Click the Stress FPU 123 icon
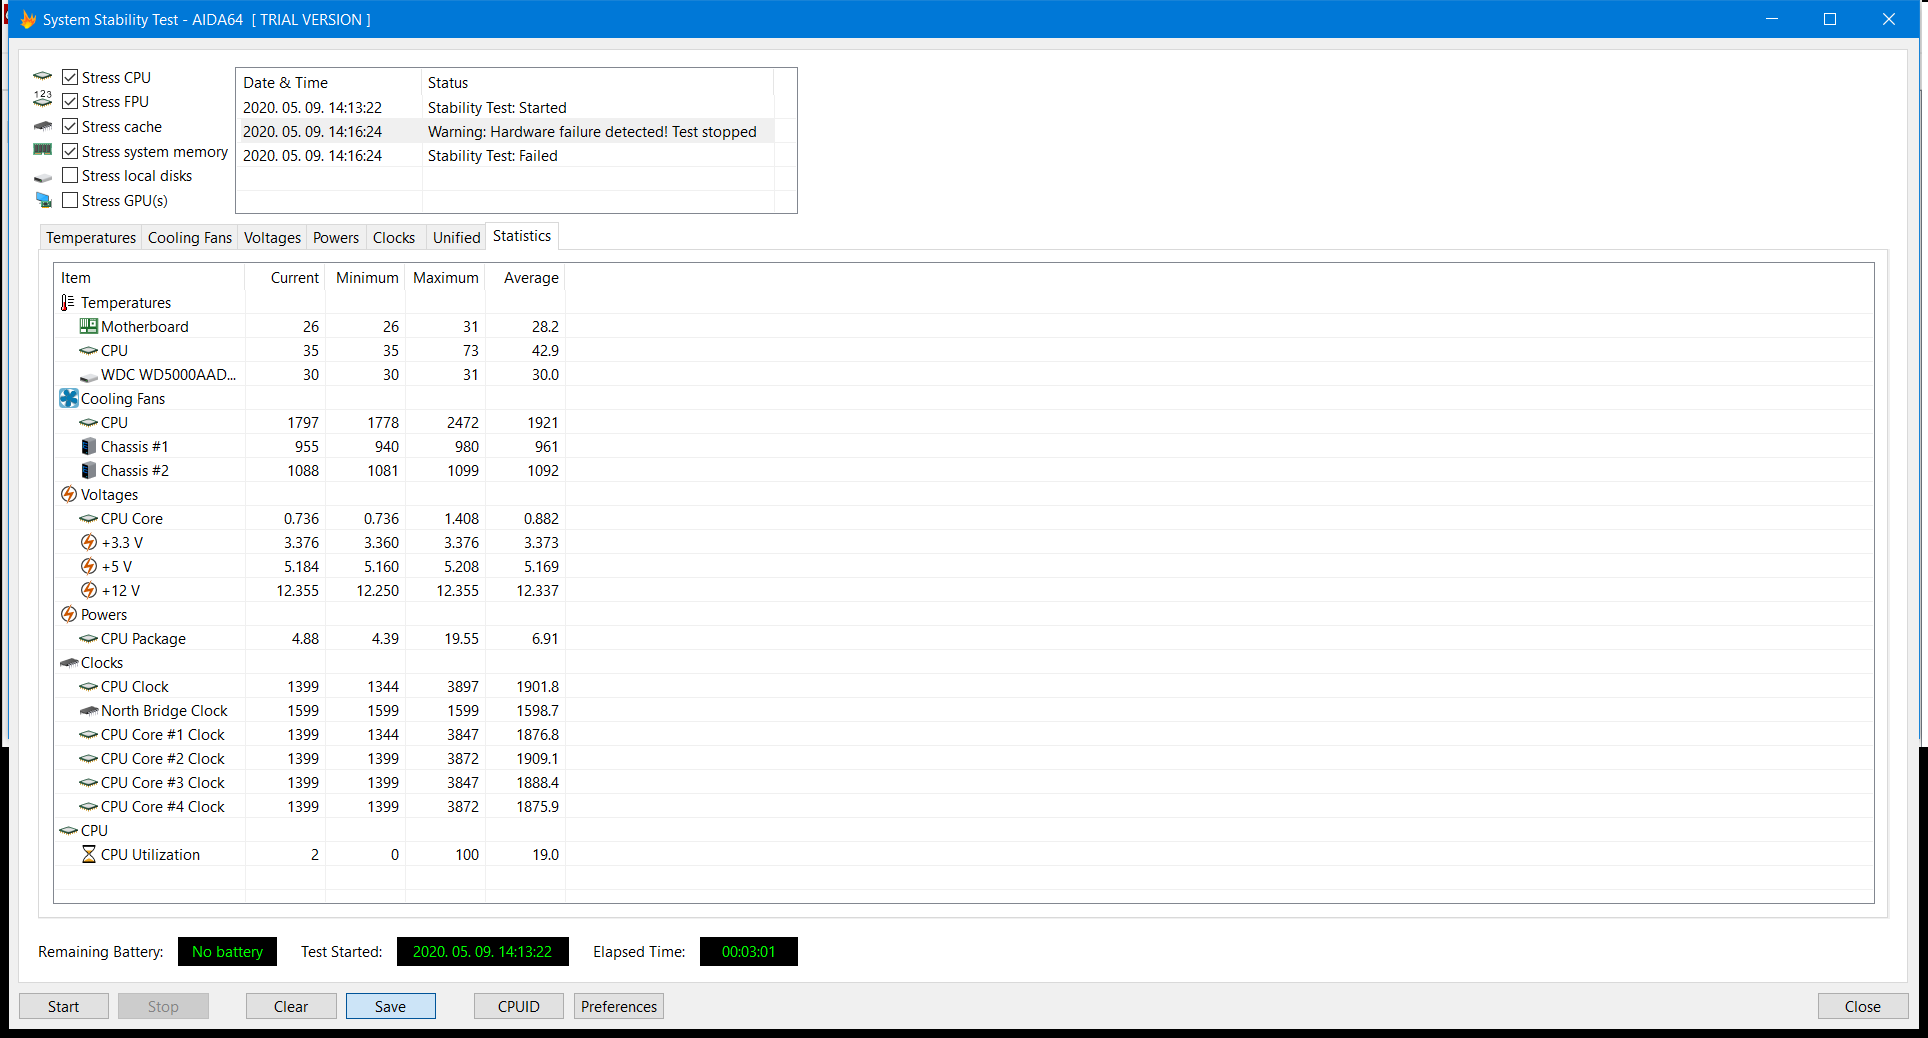The height and width of the screenshot is (1038, 1928). click(x=43, y=99)
